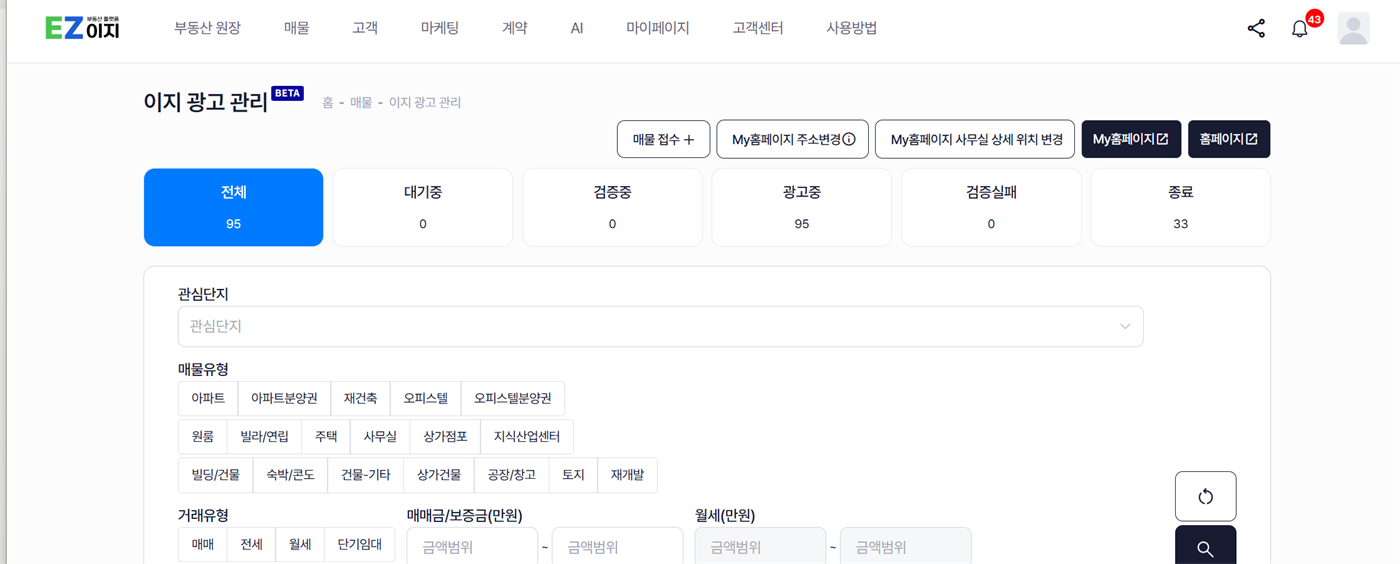Open the 사용방법 menu
This screenshot has height=564, width=1400.
coord(852,28)
